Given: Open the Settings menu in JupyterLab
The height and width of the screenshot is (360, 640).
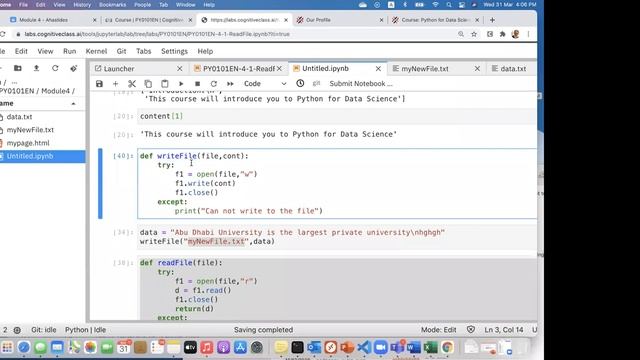Looking at the screenshot, I should [x=174, y=51].
